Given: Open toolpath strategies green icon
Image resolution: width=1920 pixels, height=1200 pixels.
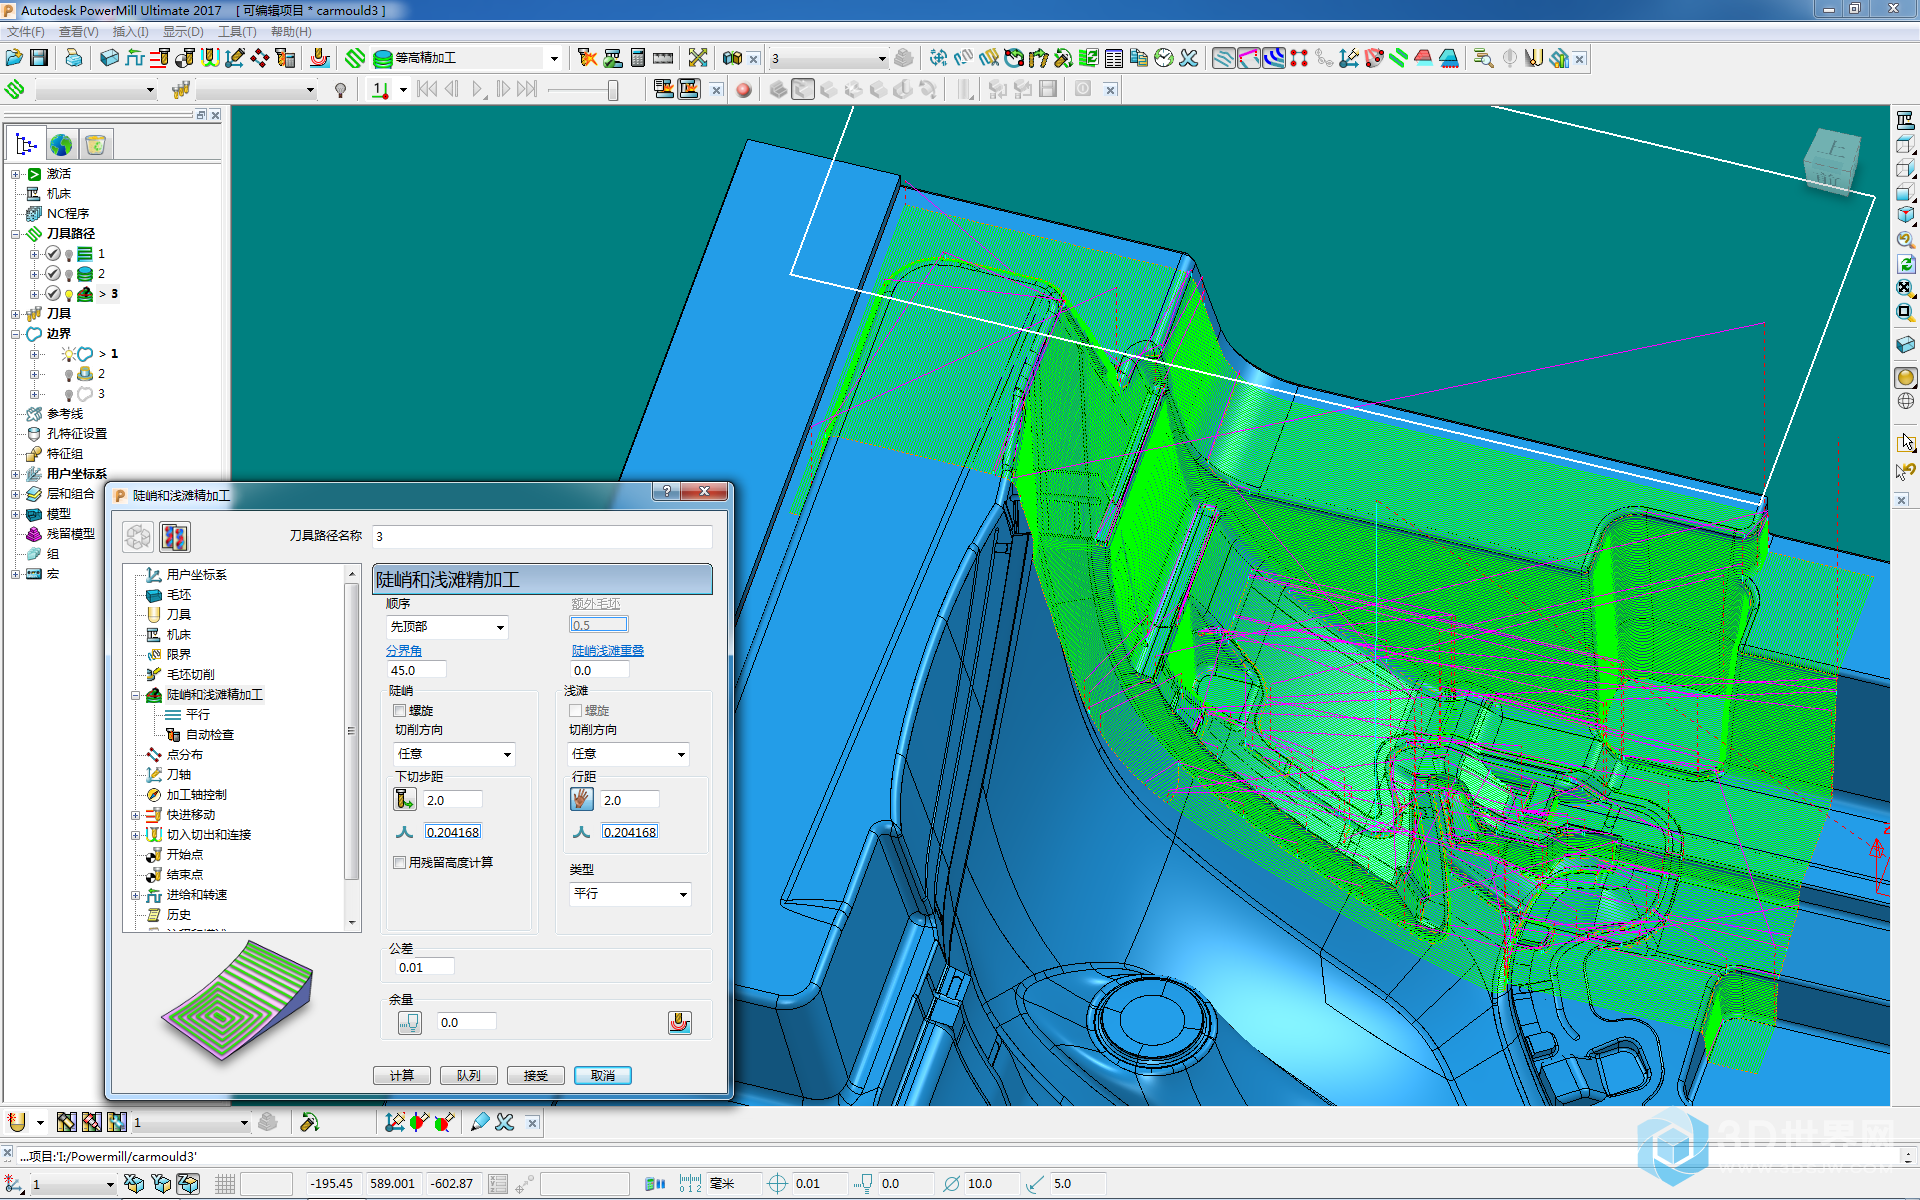Looking at the screenshot, I should (355, 58).
